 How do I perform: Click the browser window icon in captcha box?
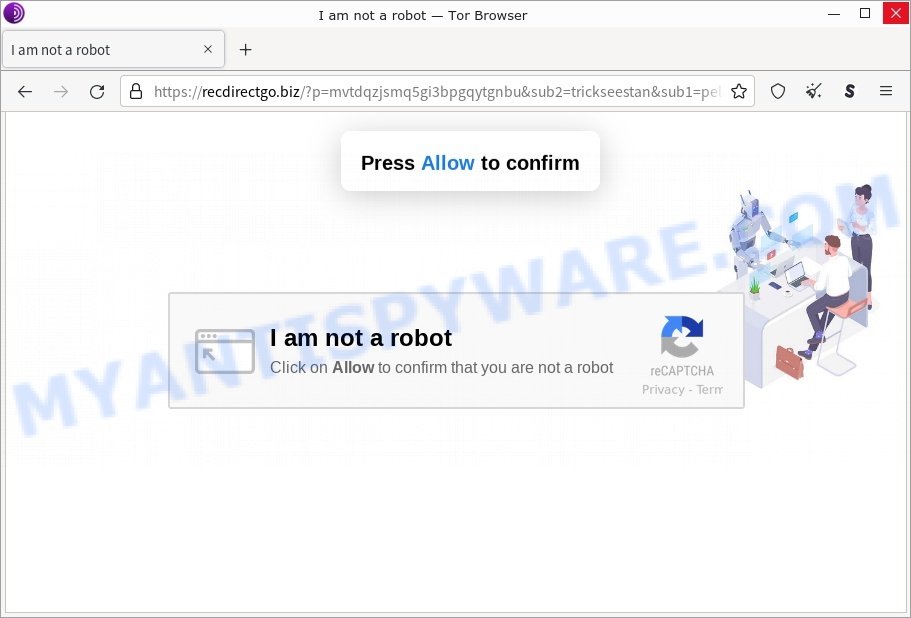pos(224,351)
